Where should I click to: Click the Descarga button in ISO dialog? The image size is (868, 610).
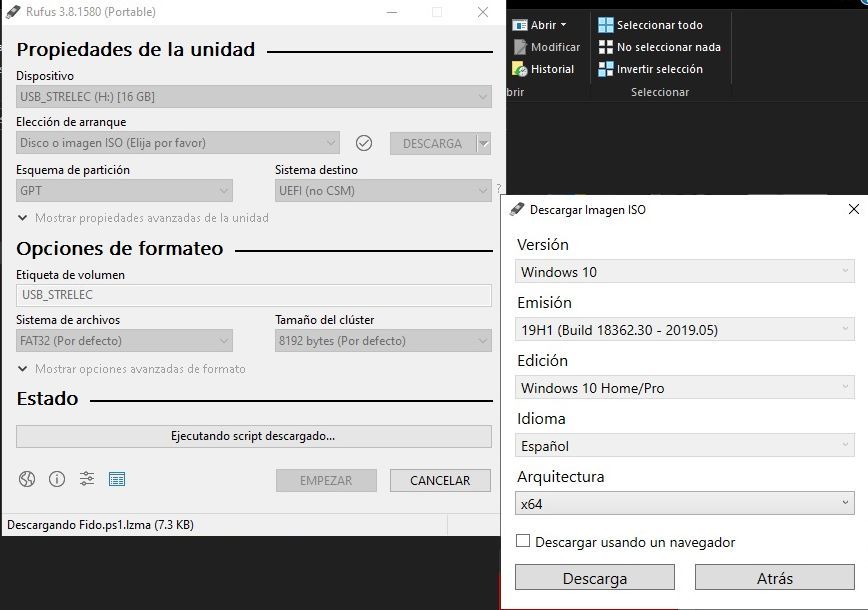click(595, 578)
